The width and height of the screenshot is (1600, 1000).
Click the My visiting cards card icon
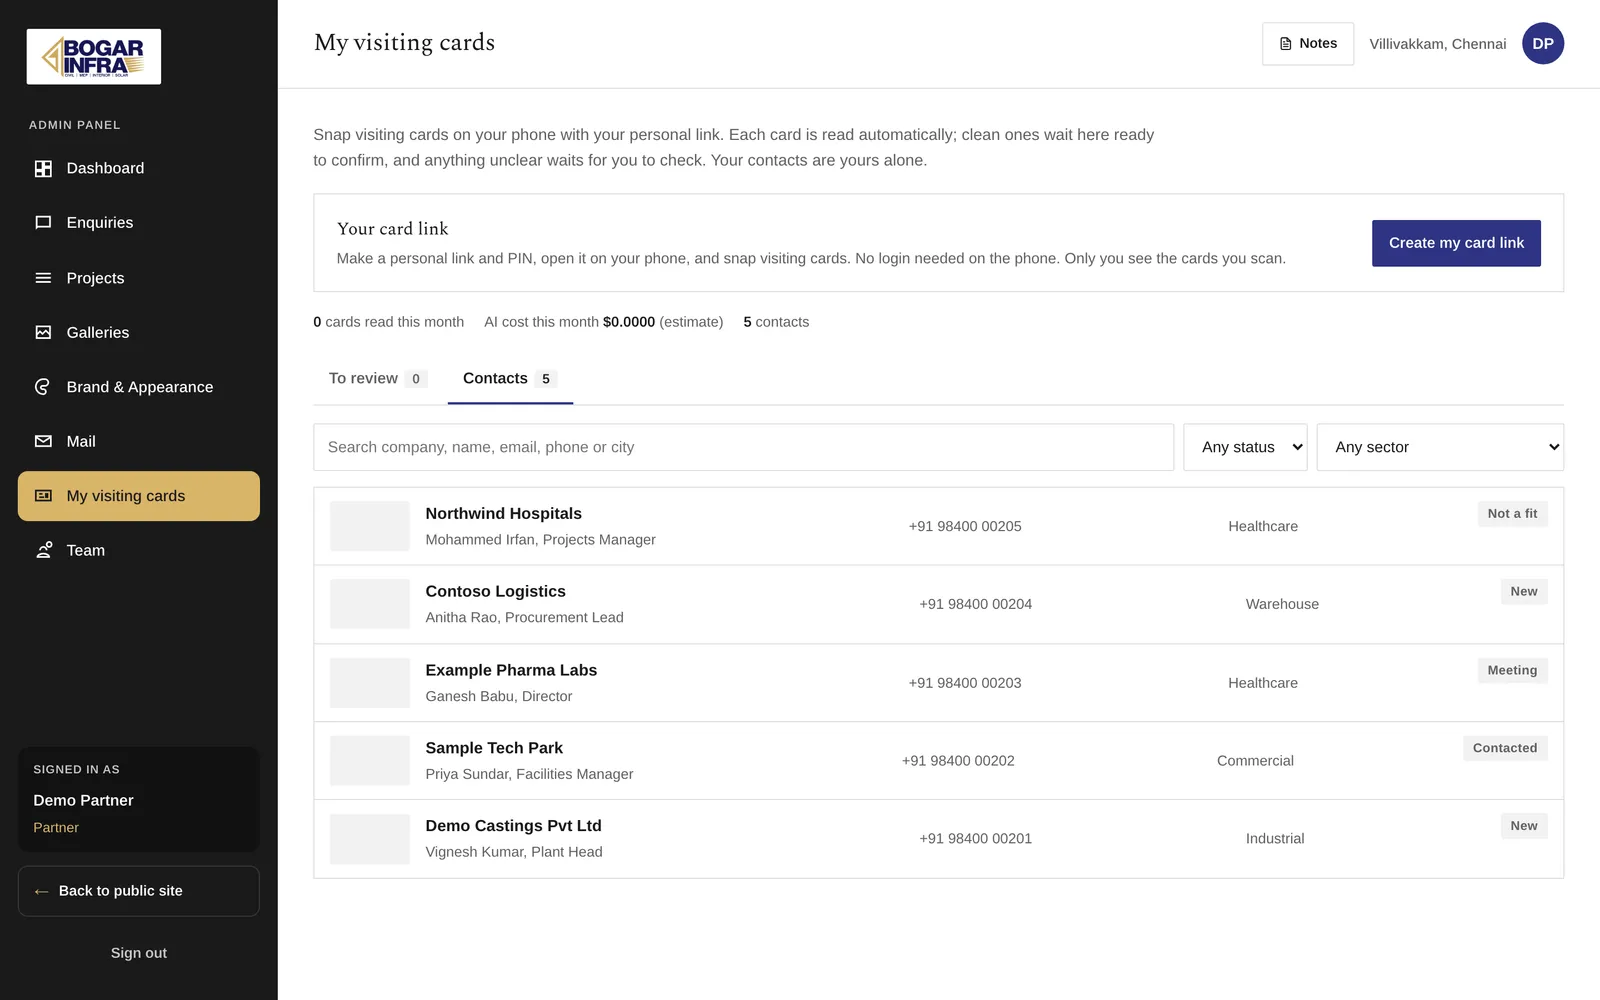point(43,496)
